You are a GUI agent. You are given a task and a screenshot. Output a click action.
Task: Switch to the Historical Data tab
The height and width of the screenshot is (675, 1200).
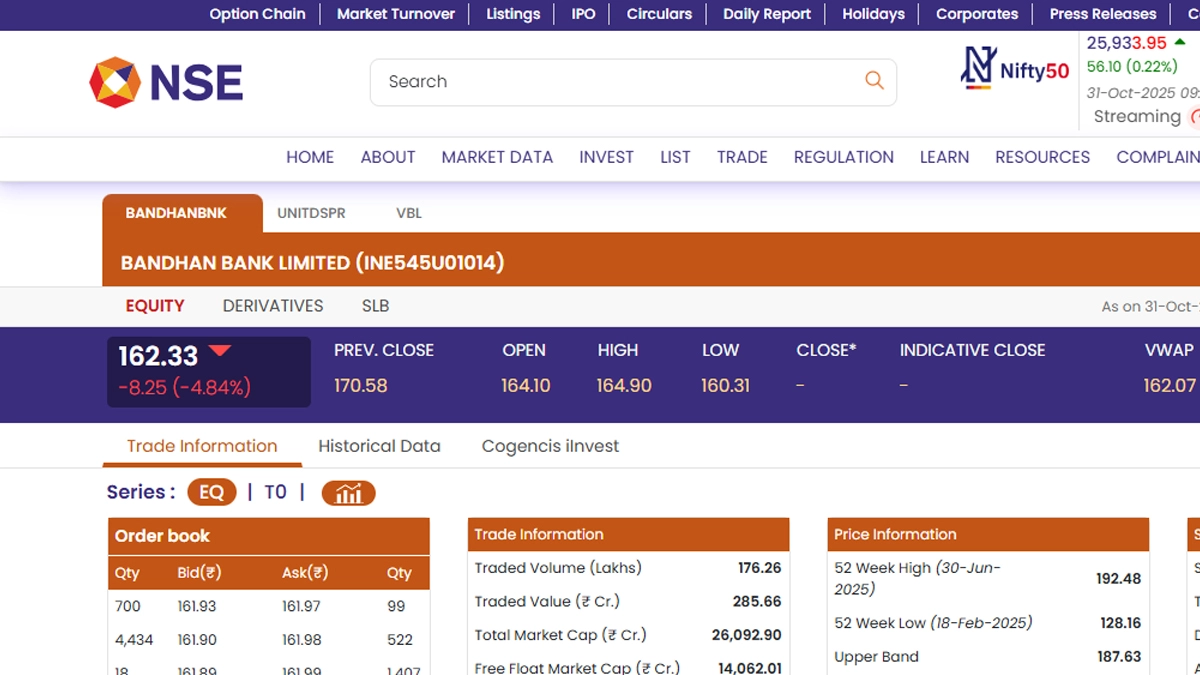[x=379, y=446]
